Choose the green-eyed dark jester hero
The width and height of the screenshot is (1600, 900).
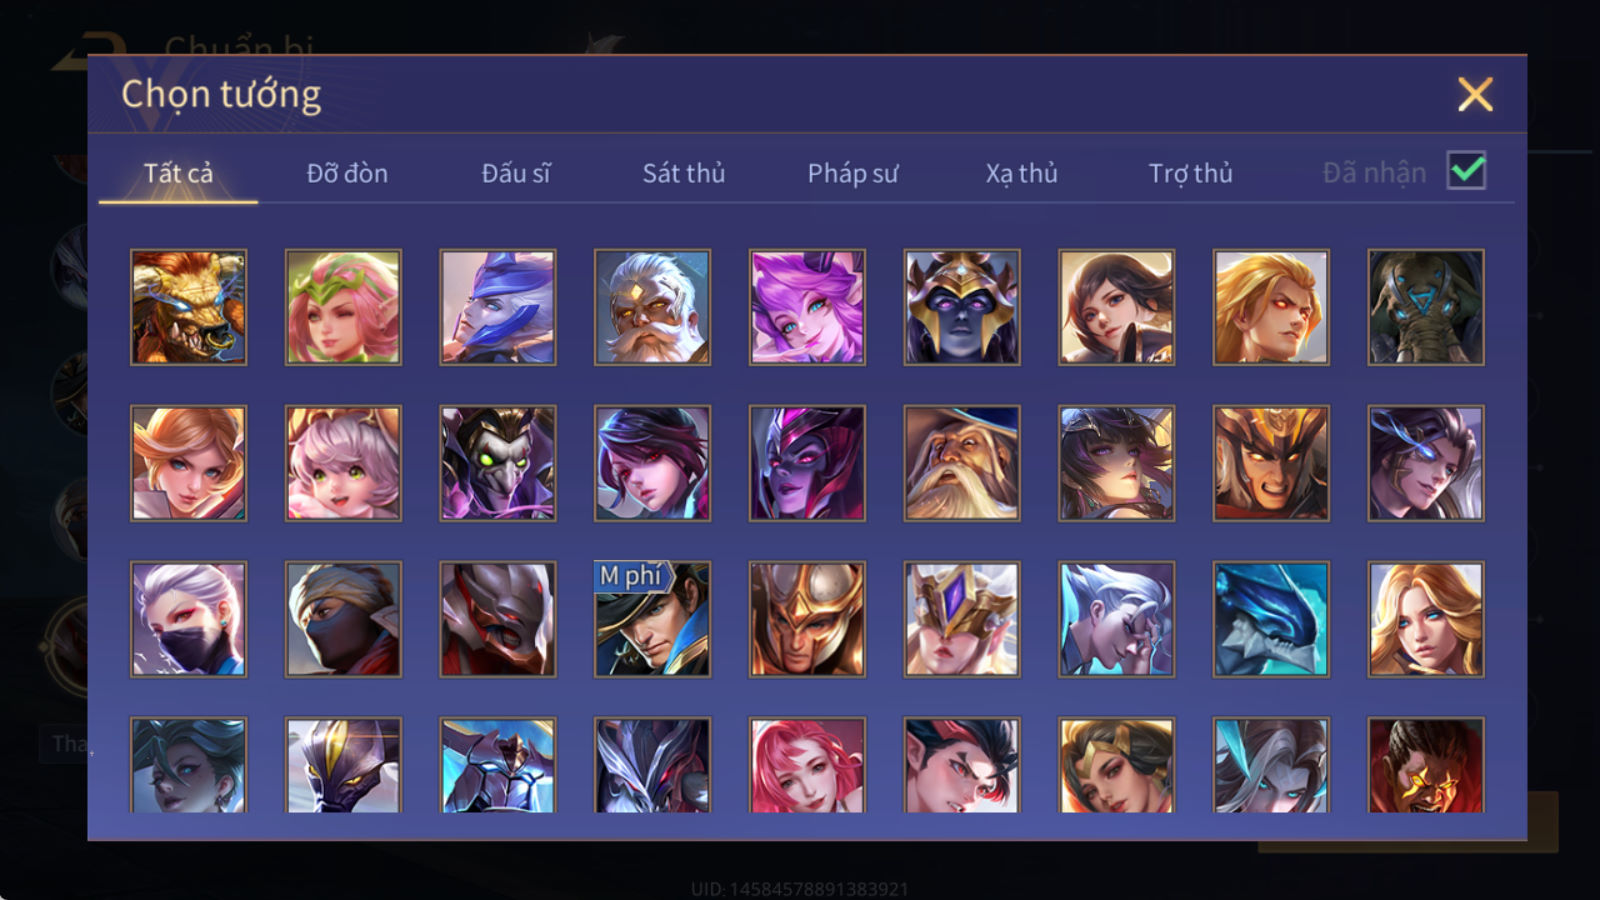click(498, 463)
